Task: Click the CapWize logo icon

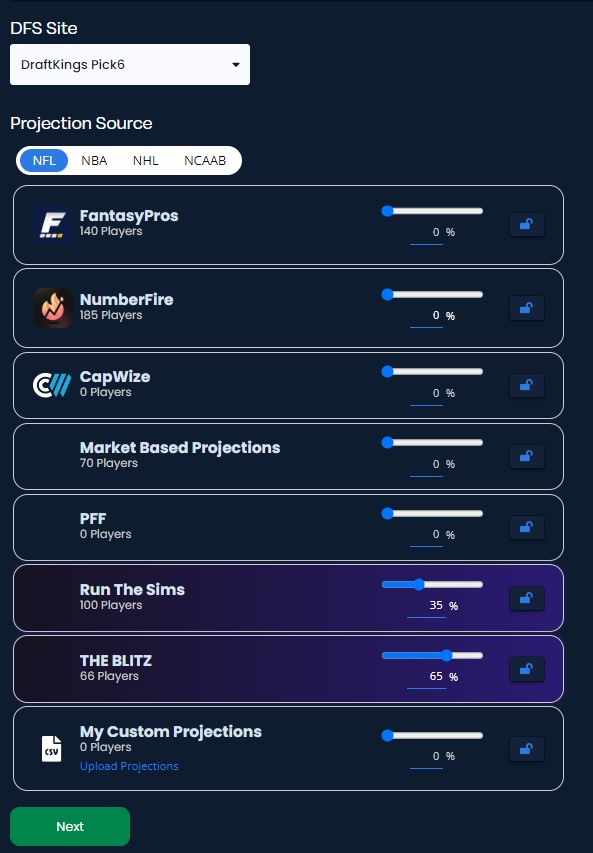Action: [52, 385]
